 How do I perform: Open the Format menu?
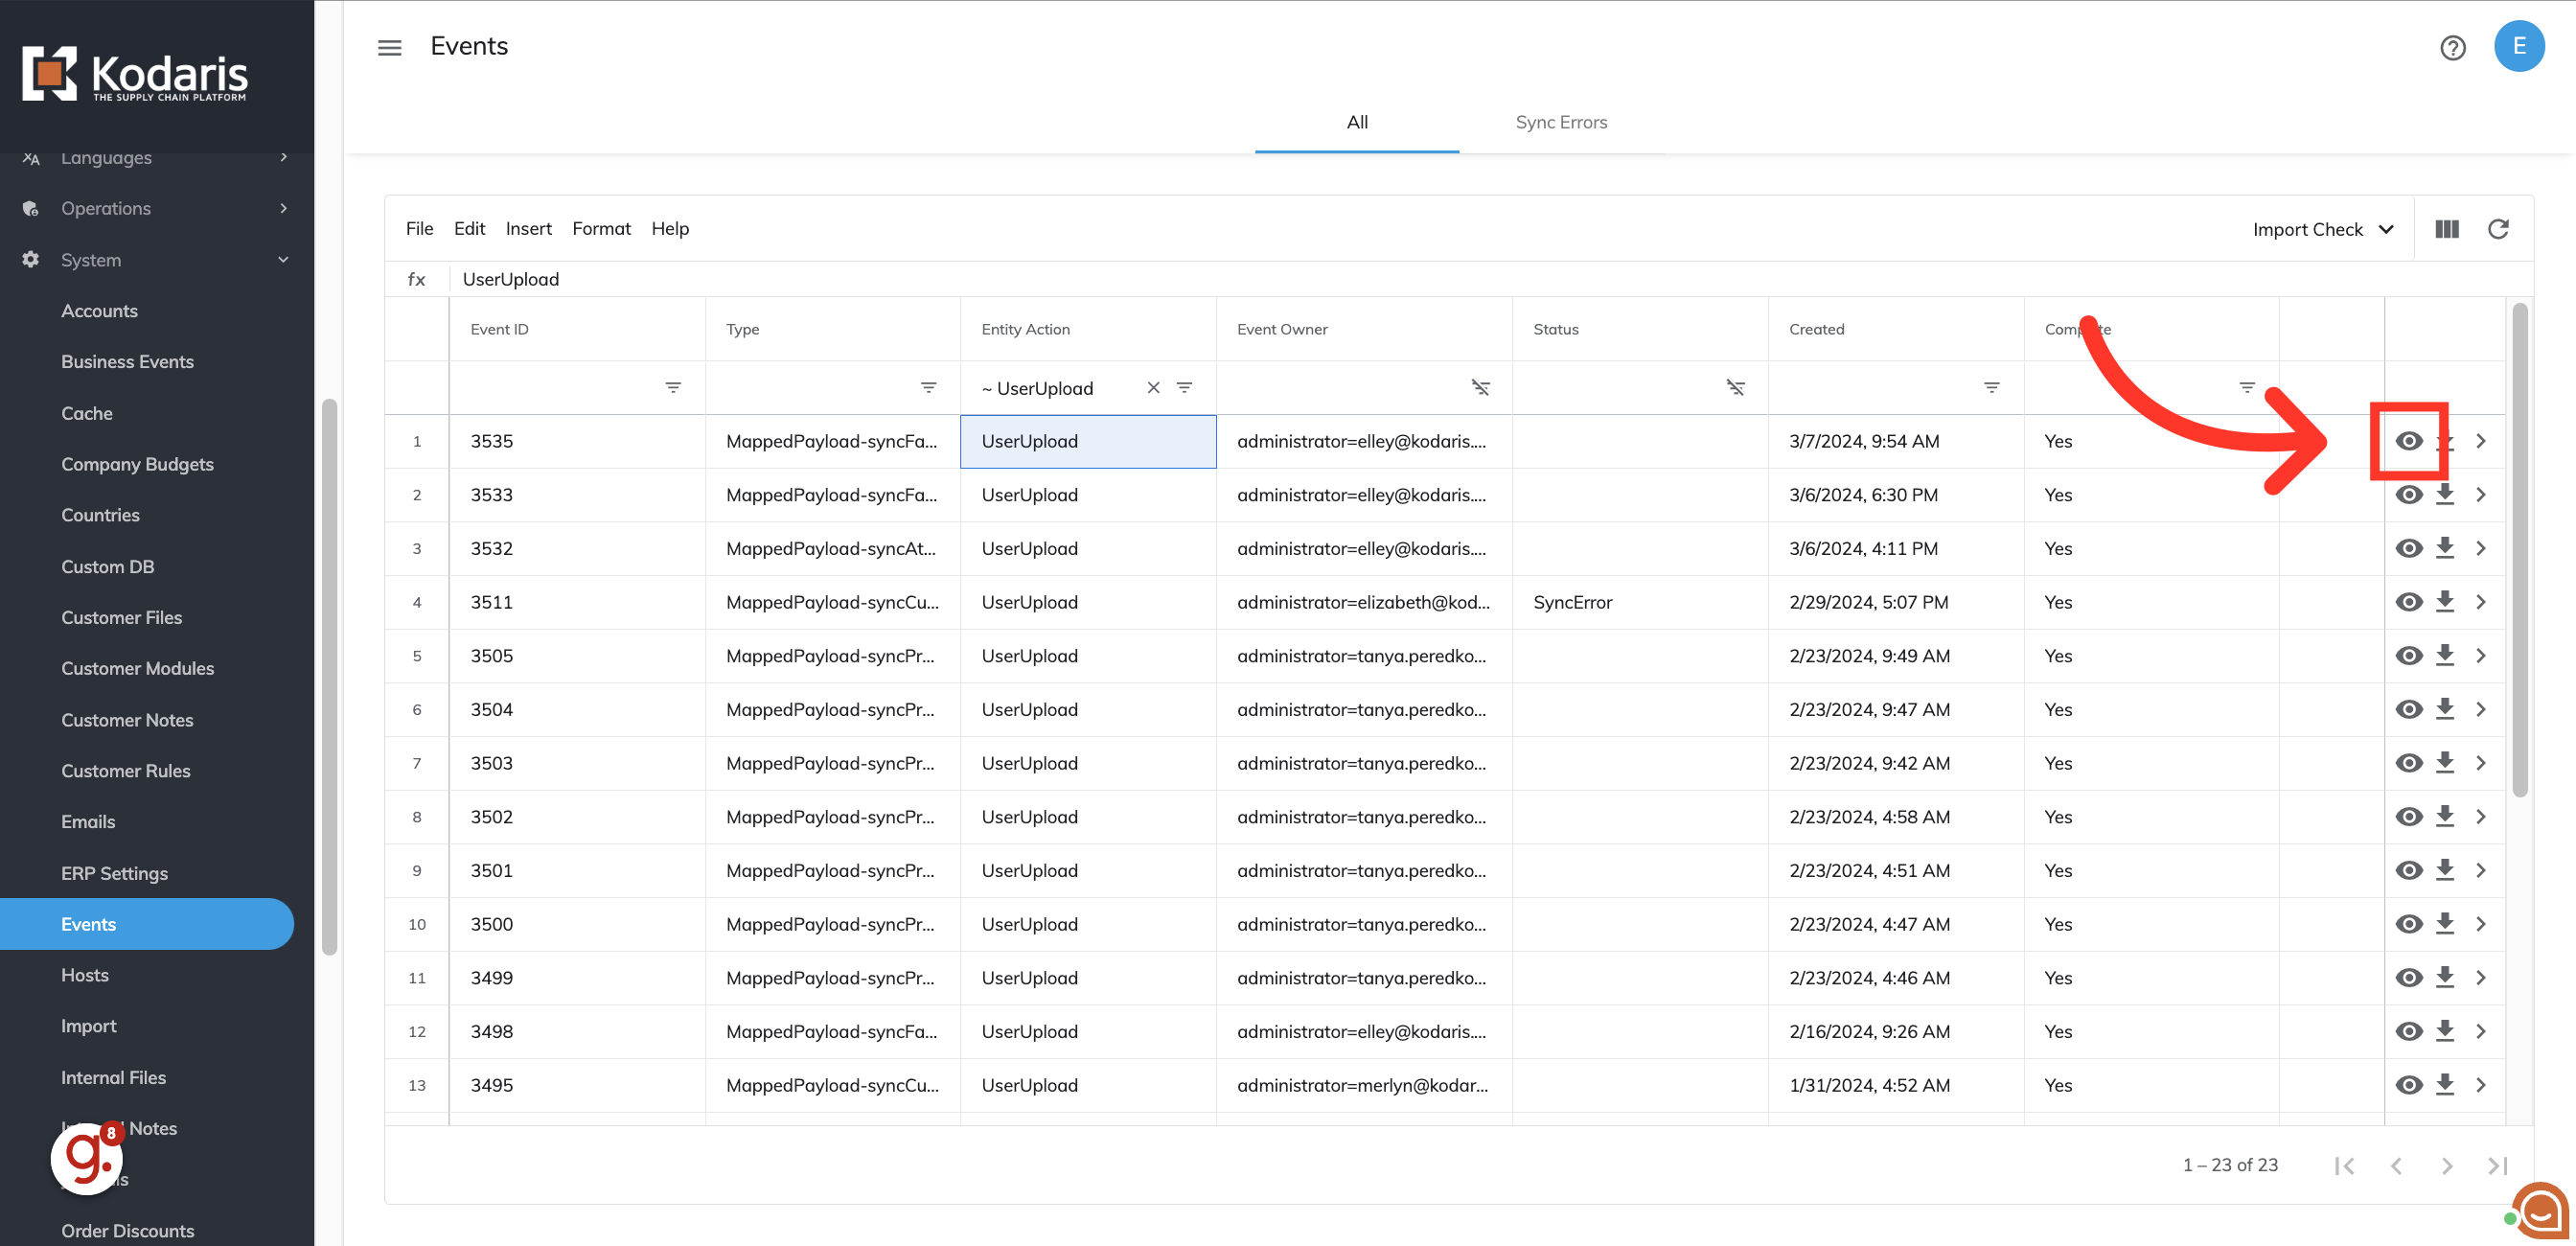point(601,228)
